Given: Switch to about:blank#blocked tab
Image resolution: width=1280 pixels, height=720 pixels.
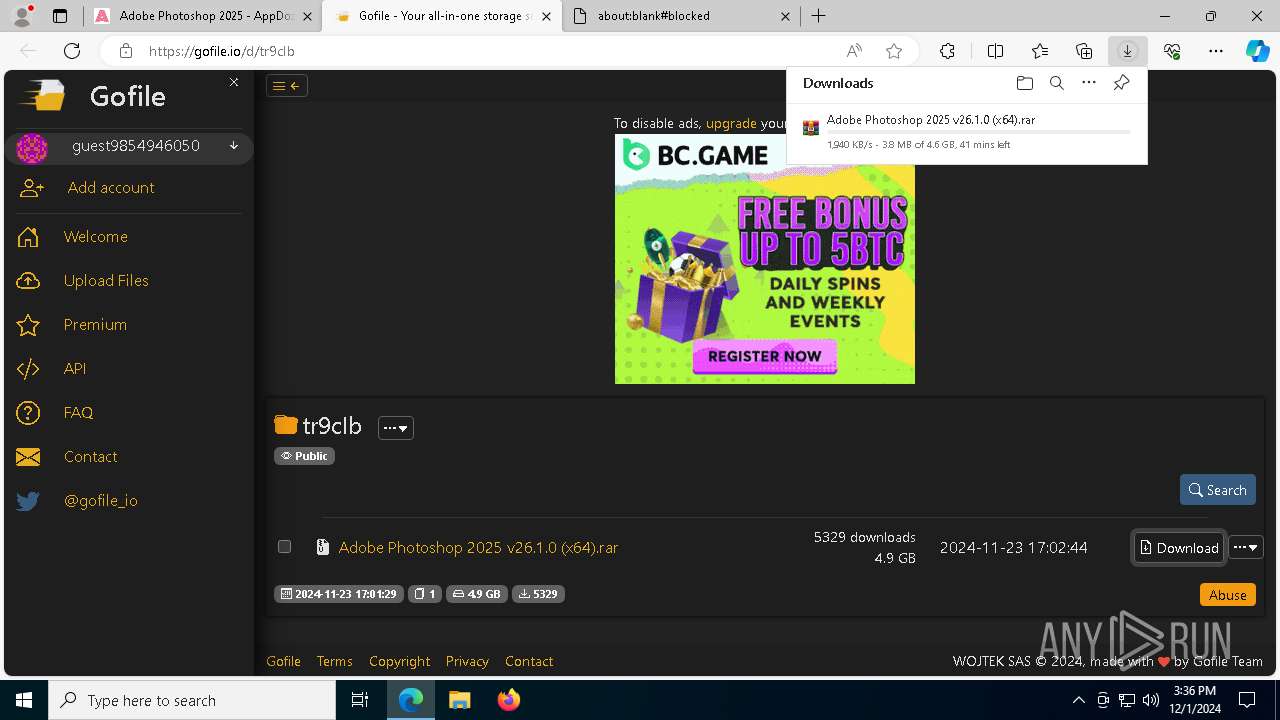Looking at the screenshot, I should [681, 16].
